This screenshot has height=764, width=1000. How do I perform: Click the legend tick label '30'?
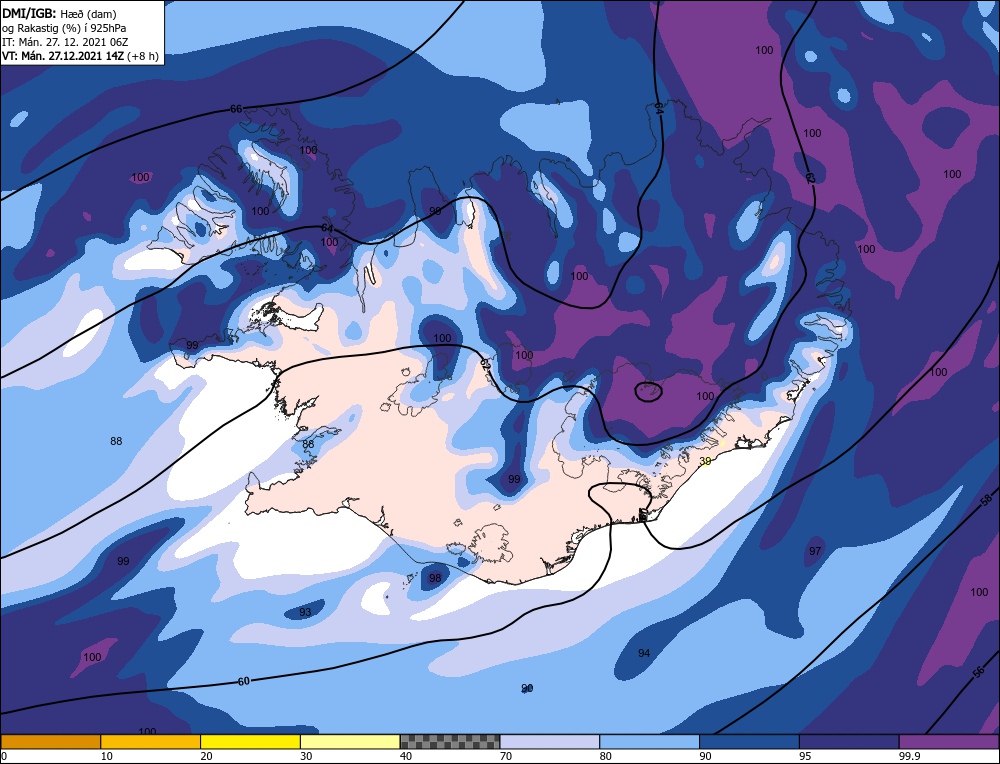point(306,756)
